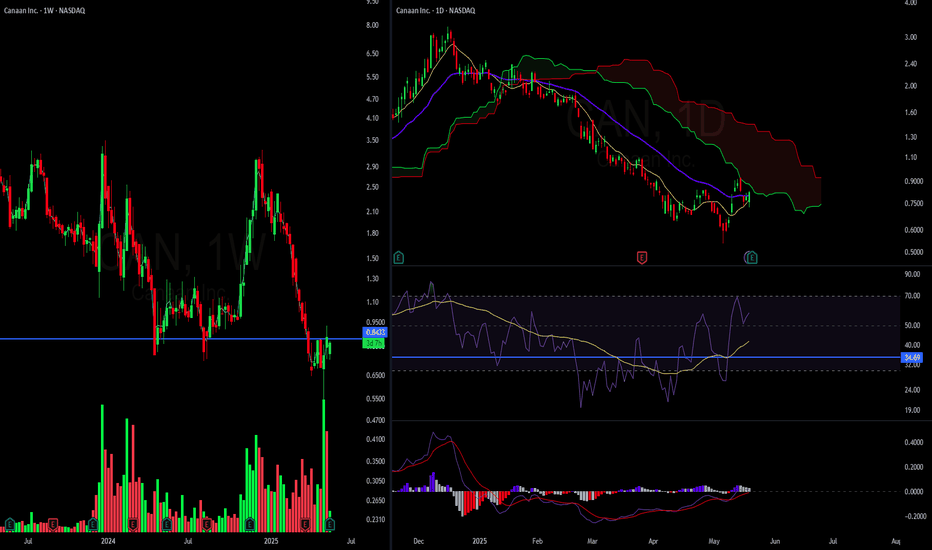Click the 0.6500 price axis value

[375, 375]
